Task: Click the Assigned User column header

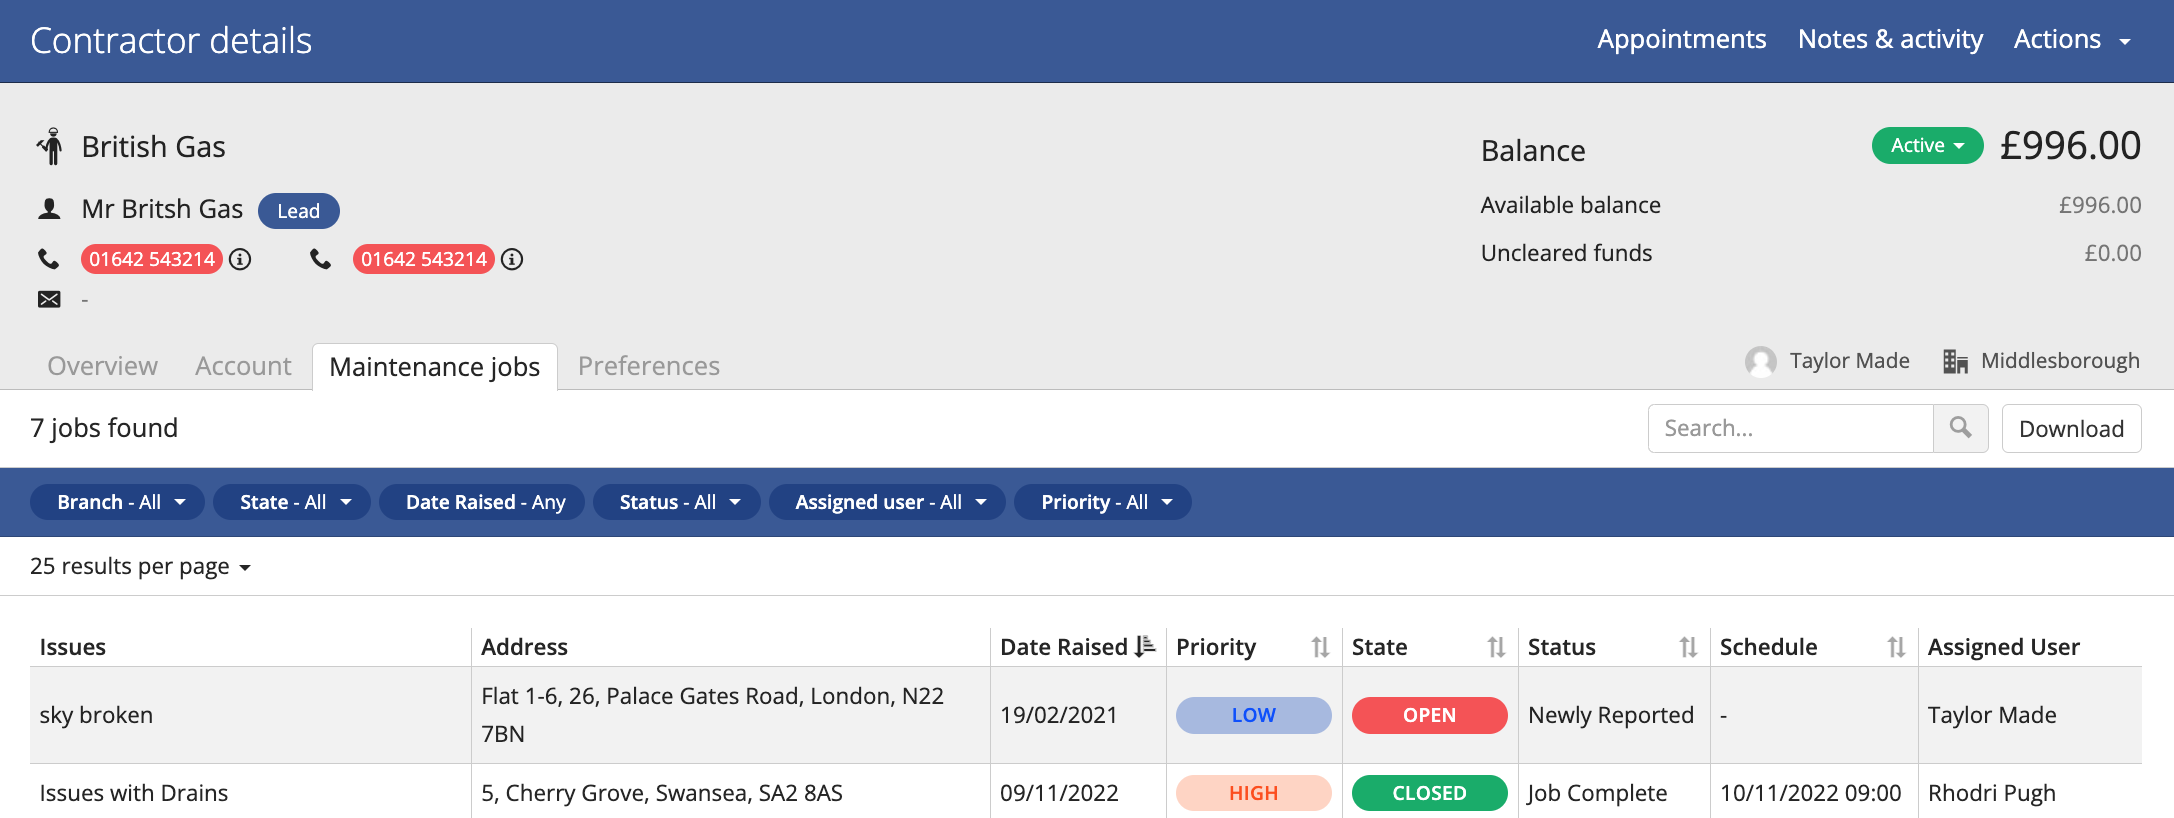Action: pyautogui.click(x=2004, y=647)
